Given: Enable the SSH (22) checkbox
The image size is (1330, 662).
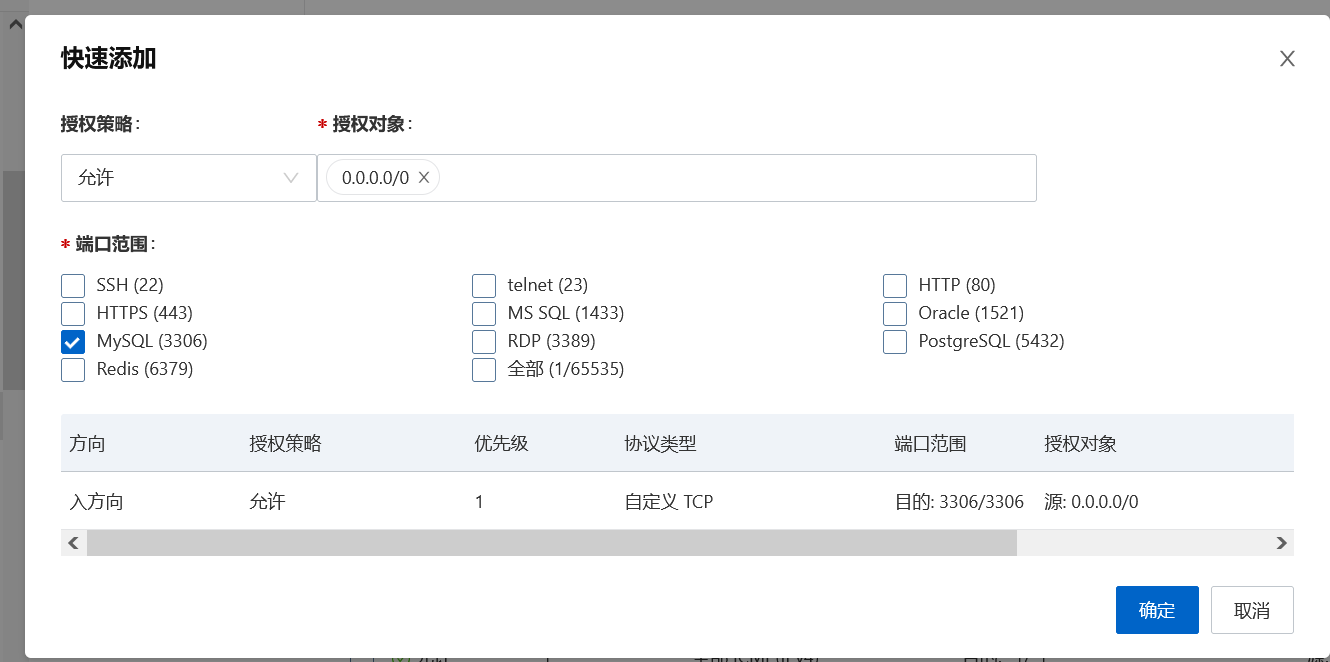Looking at the screenshot, I should pos(73,286).
